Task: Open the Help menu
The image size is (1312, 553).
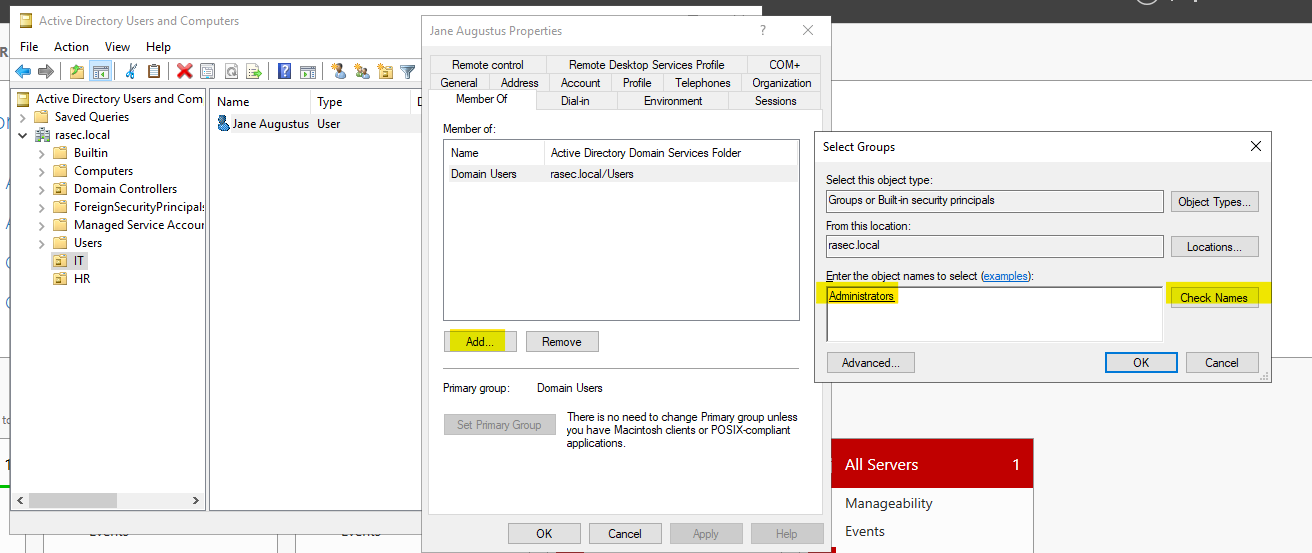Action: click(158, 47)
